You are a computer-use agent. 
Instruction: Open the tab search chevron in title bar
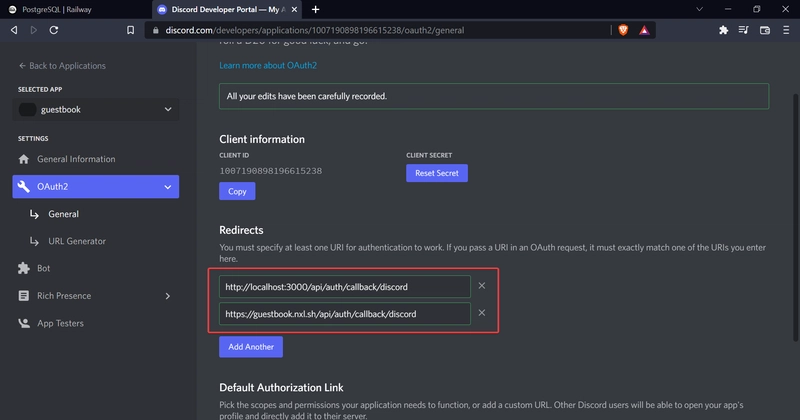pyautogui.click(x=699, y=9)
